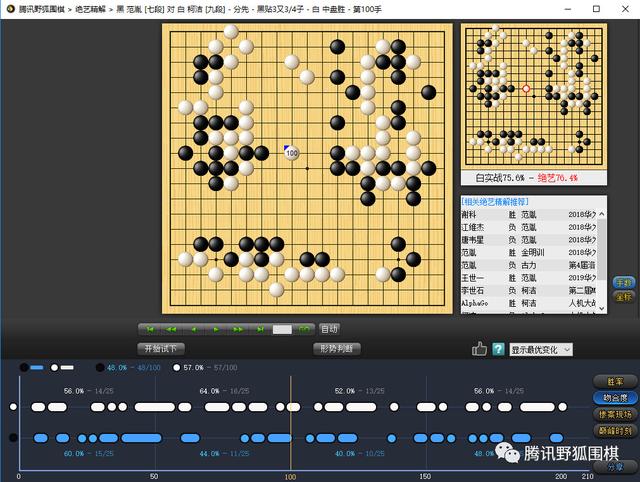Click the blue 44.0% - 11/25 segment label
640x482 pixels.
(x=224, y=453)
